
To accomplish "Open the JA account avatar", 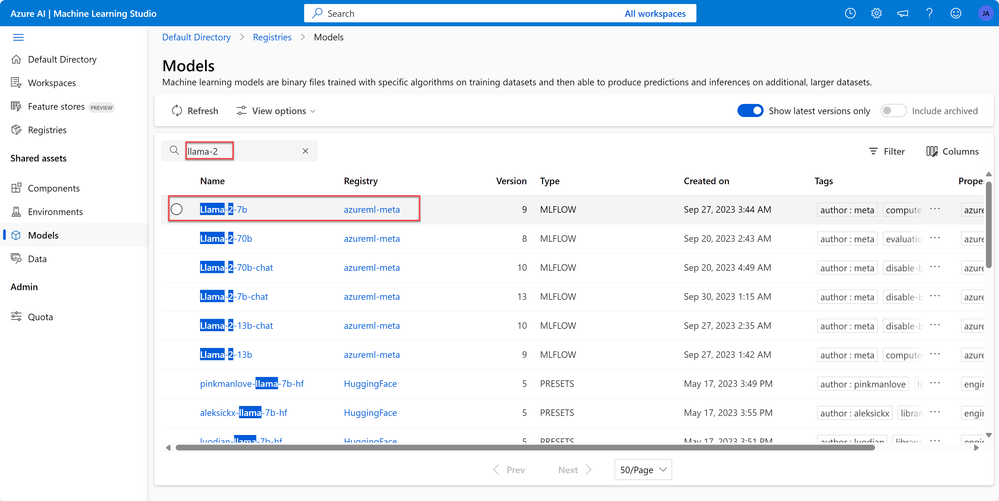I will tap(984, 13).
